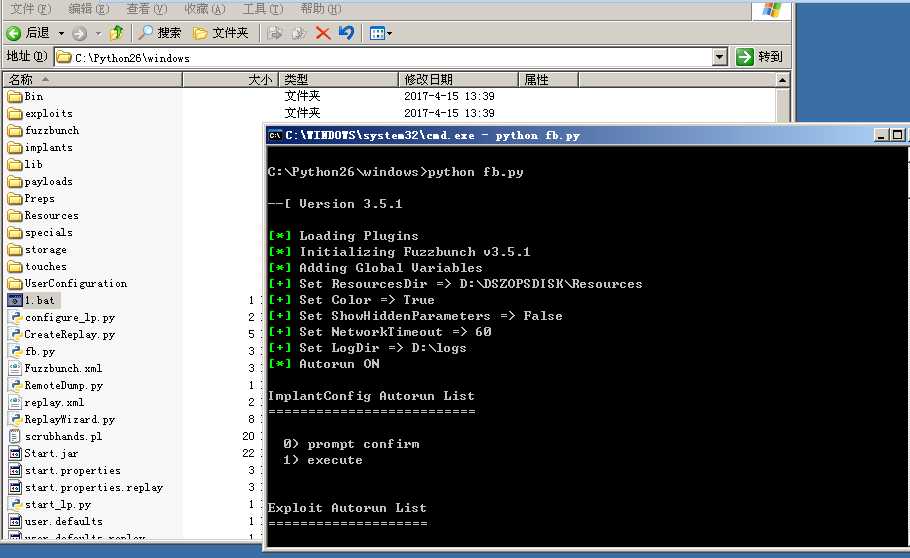Image resolution: width=910 pixels, height=558 pixels.
Task: Click the Windows flag logo in Explorer
Action: (771, 10)
